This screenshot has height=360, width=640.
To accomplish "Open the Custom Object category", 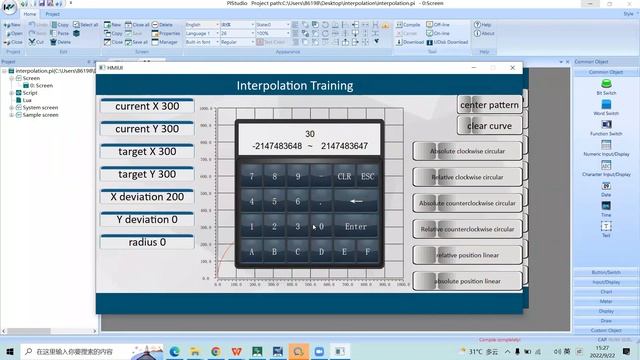I will 606,330.
